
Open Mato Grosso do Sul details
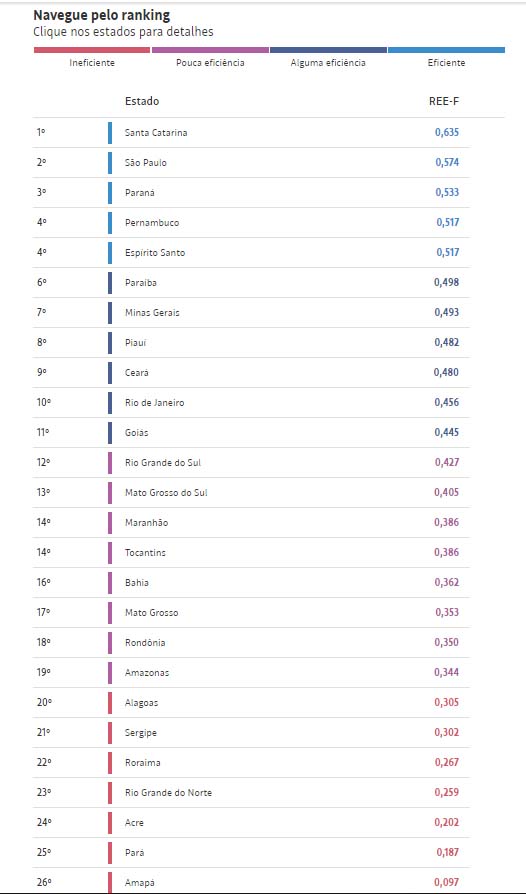[251, 493]
